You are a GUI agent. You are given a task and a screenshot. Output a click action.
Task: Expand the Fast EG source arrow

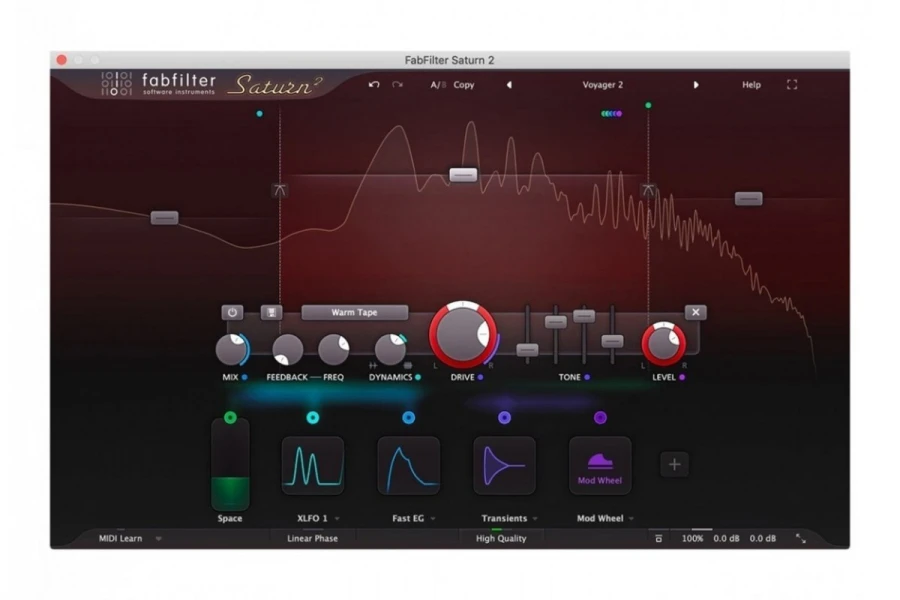click(433, 518)
